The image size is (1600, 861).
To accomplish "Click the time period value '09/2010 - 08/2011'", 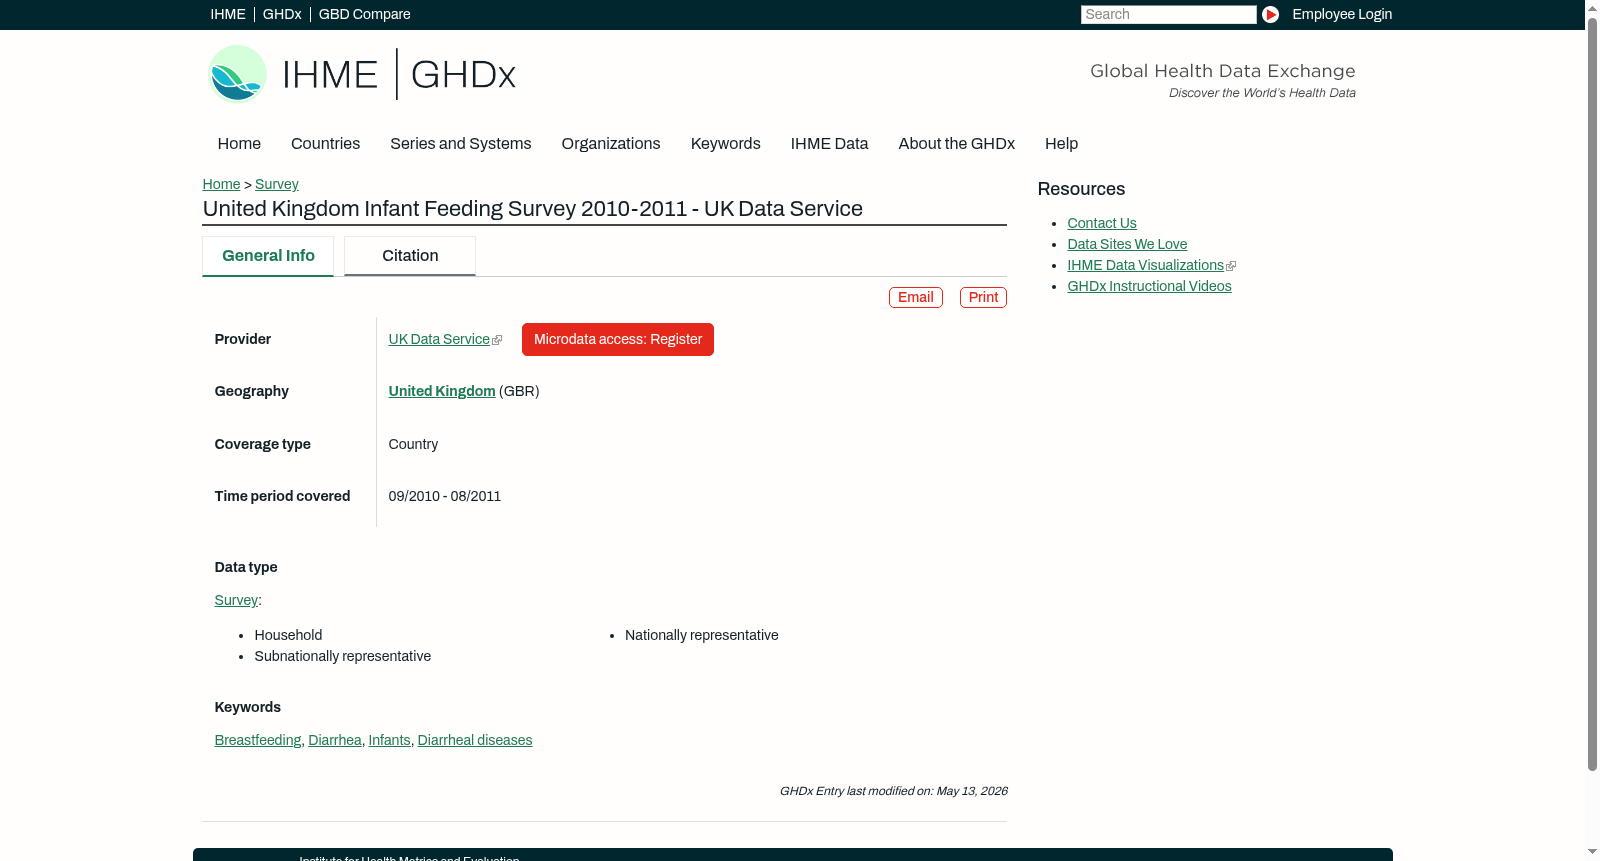I will click(445, 496).
